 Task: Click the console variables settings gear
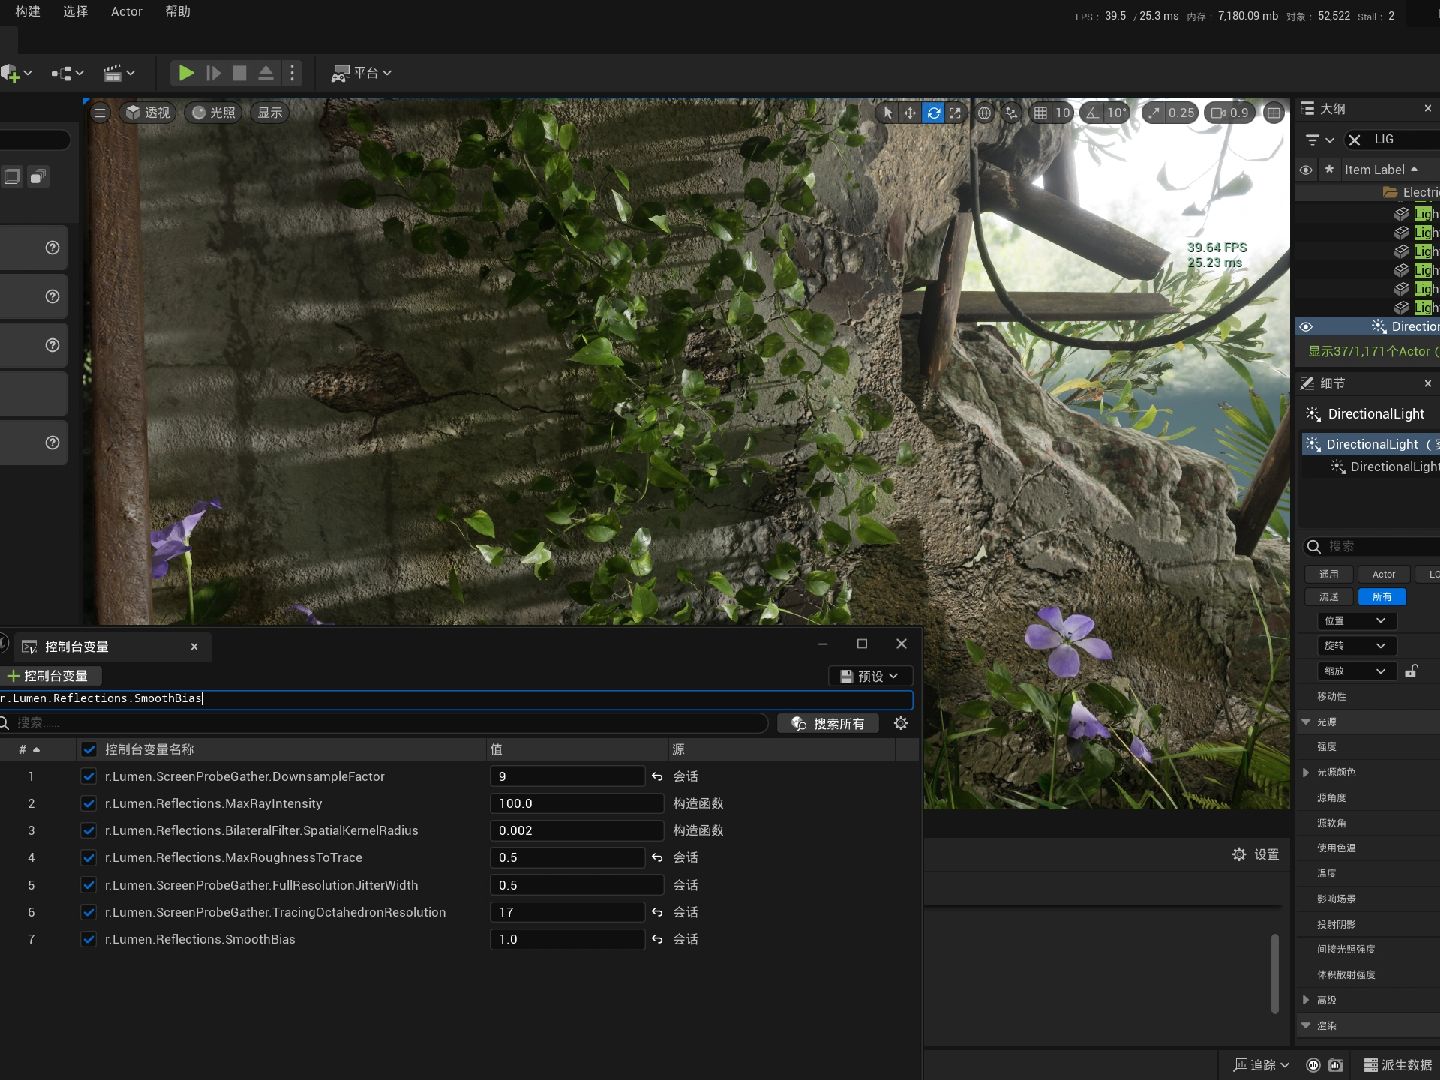(x=901, y=723)
